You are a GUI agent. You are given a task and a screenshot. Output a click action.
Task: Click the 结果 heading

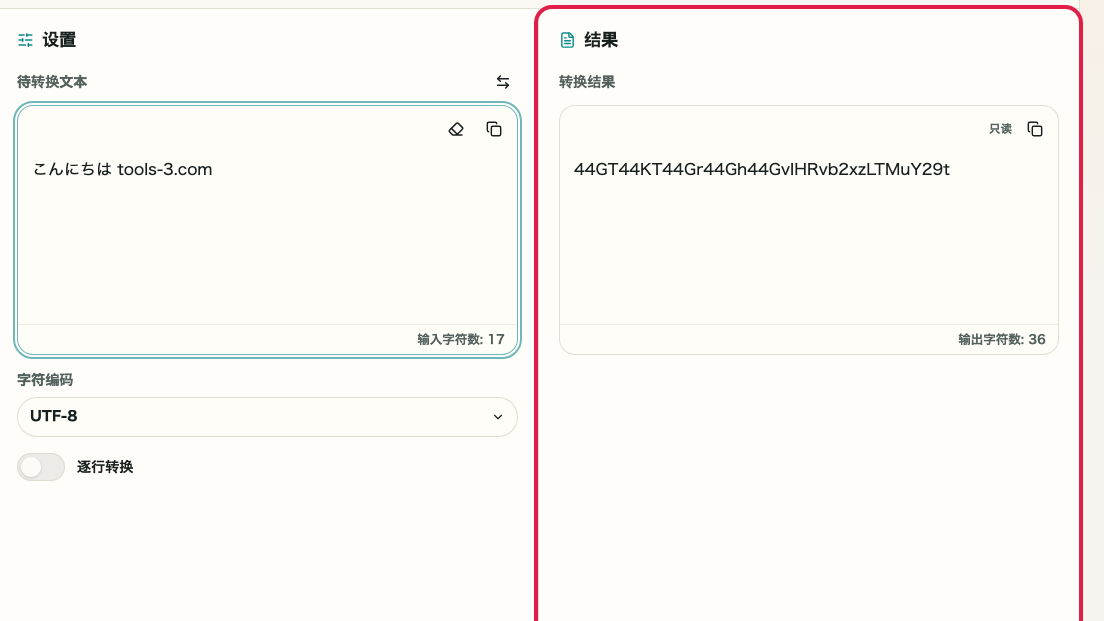pos(601,40)
